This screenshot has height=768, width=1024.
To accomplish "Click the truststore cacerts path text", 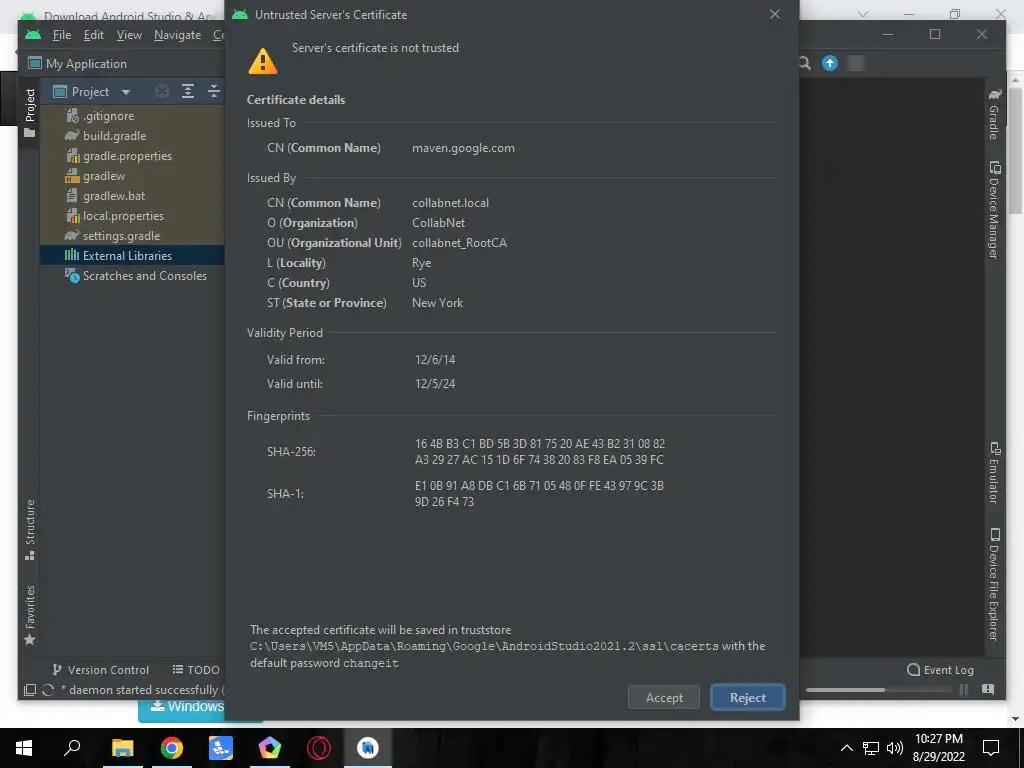I will [x=484, y=646].
